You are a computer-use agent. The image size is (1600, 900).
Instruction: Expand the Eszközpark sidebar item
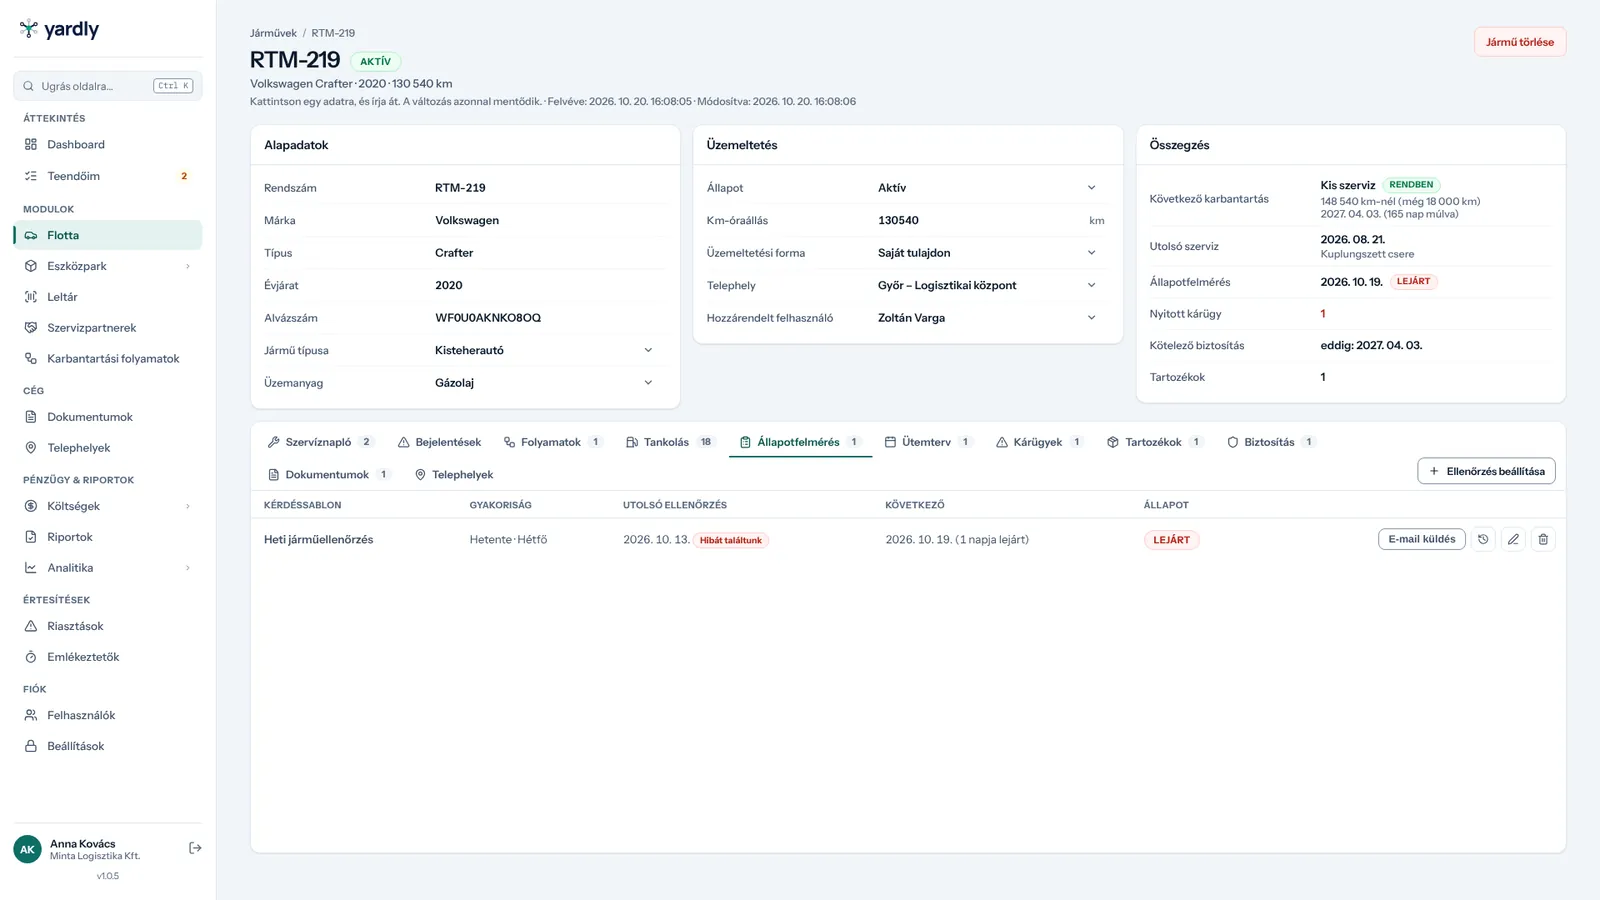click(108, 266)
